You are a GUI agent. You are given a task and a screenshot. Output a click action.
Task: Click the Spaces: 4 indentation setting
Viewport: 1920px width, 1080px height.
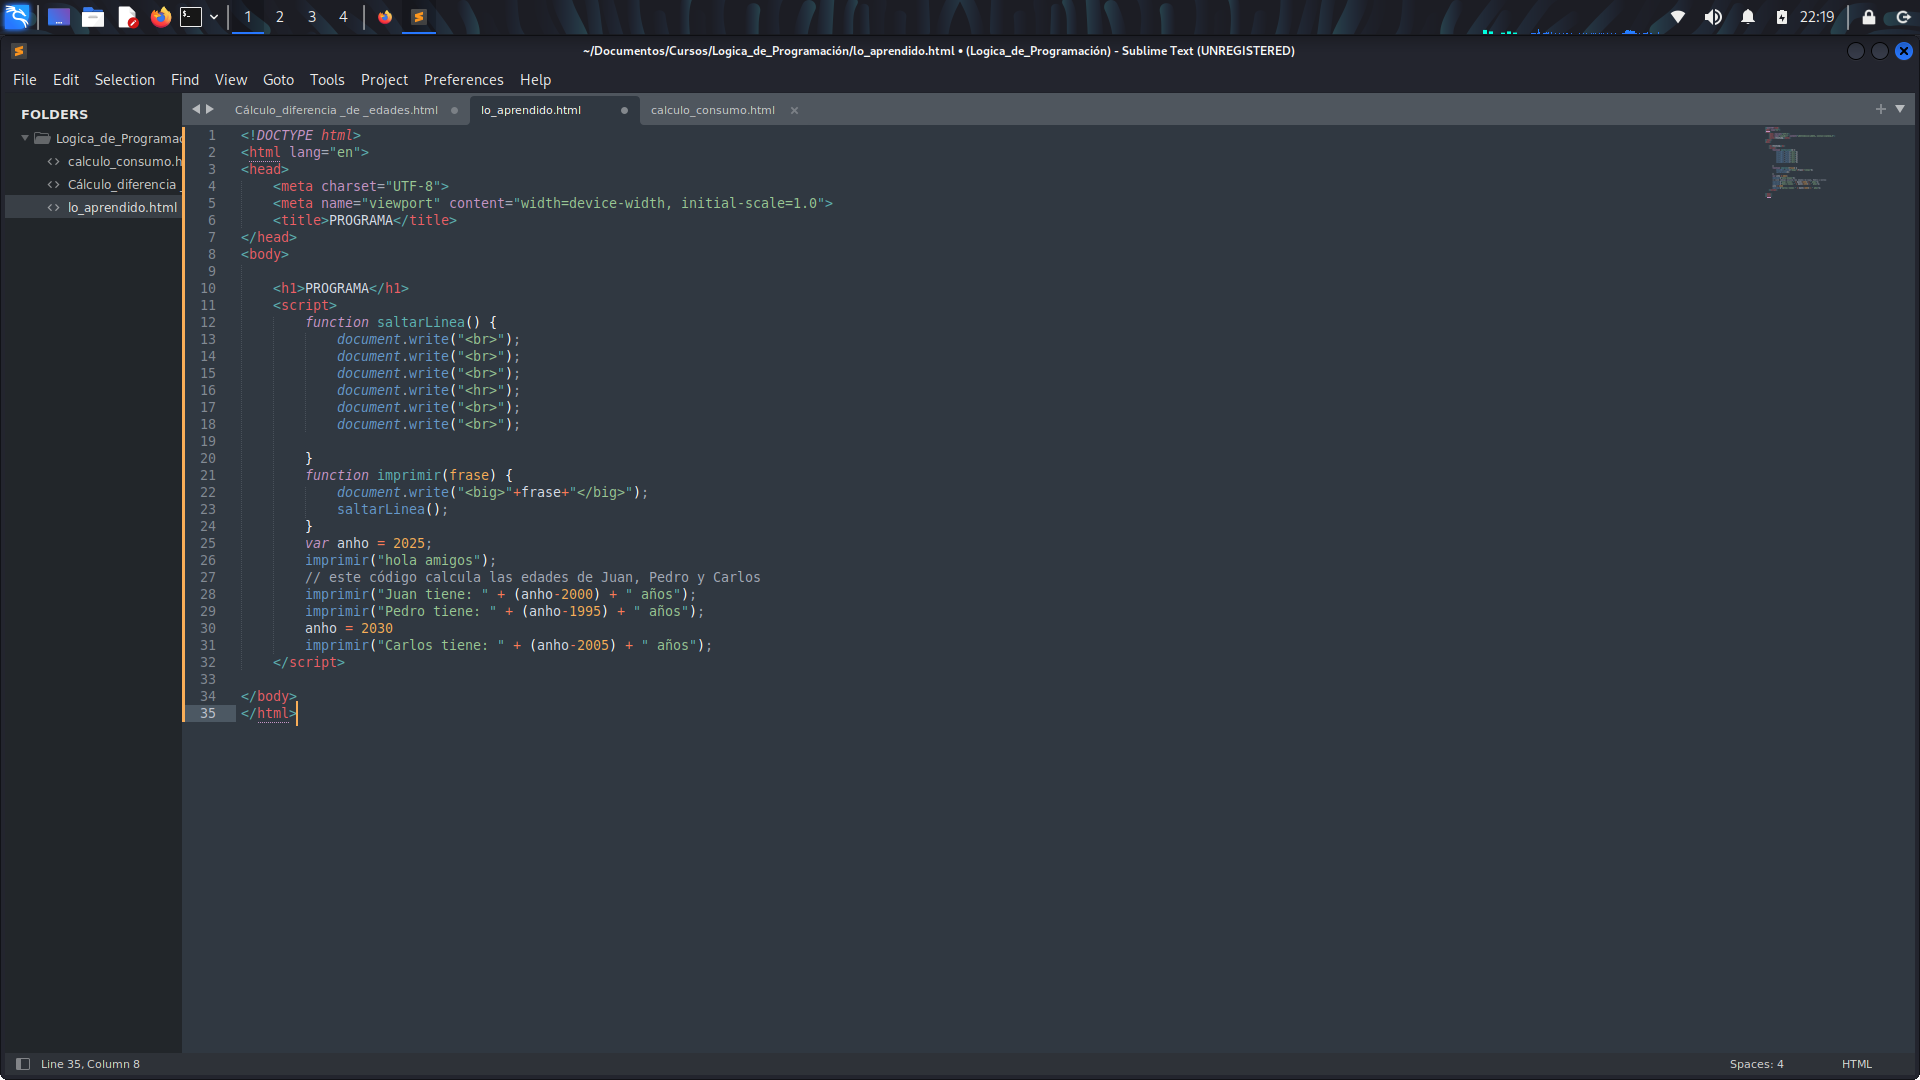pyautogui.click(x=1756, y=1064)
